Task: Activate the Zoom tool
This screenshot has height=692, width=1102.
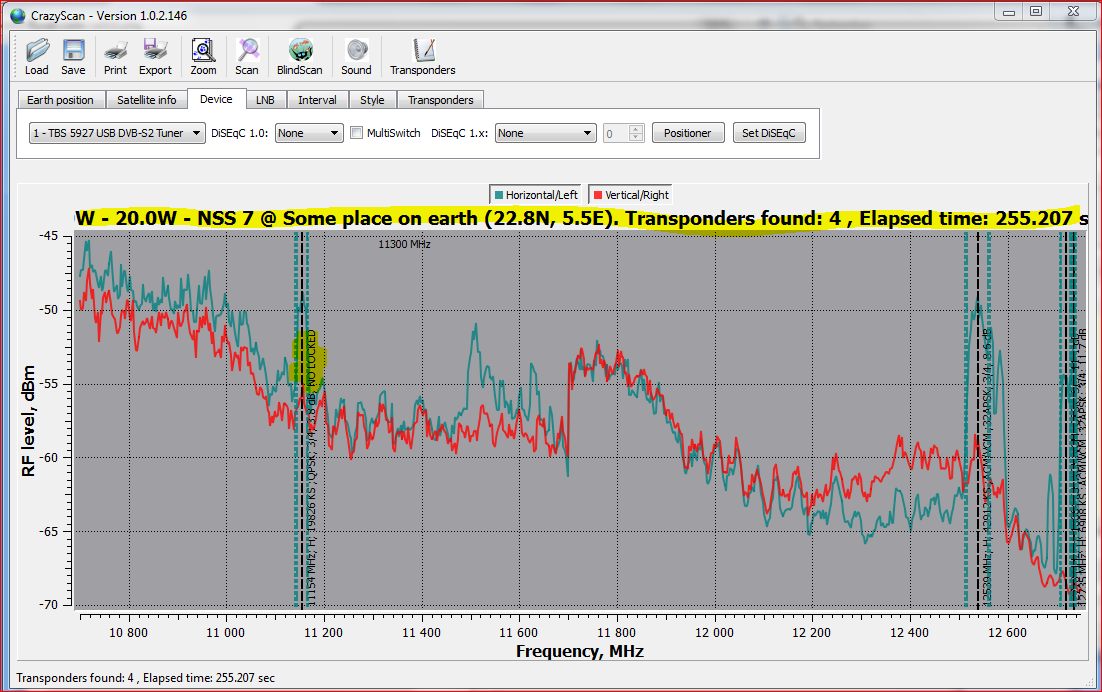Action: [203, 57]
